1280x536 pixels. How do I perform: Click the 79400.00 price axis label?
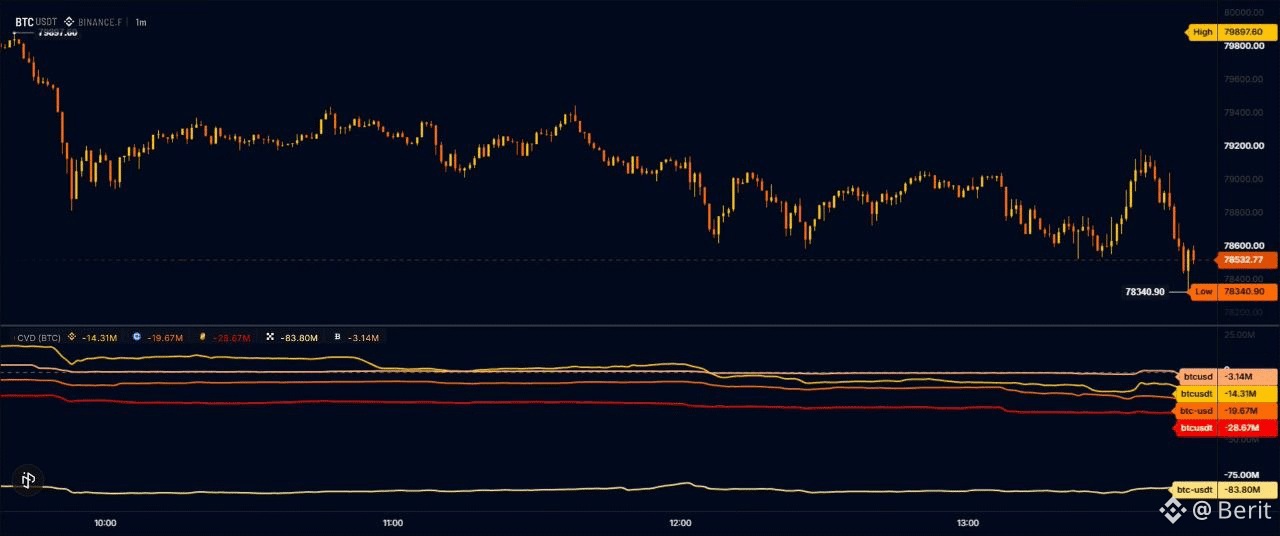coord(1243,113)
